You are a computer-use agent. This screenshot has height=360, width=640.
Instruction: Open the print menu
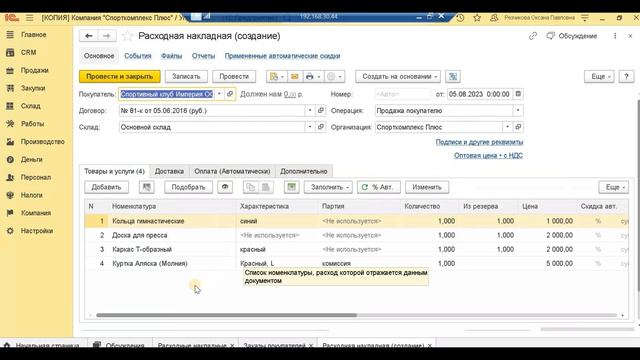tap(313, 76)
